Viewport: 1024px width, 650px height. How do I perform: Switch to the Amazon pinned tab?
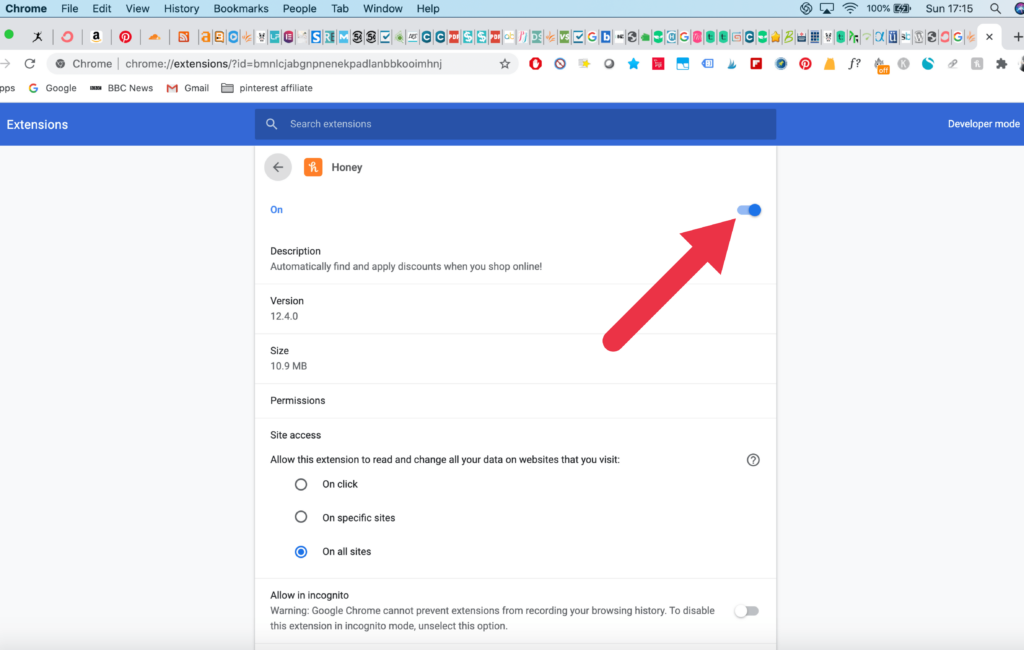click(x=96, y=37)
